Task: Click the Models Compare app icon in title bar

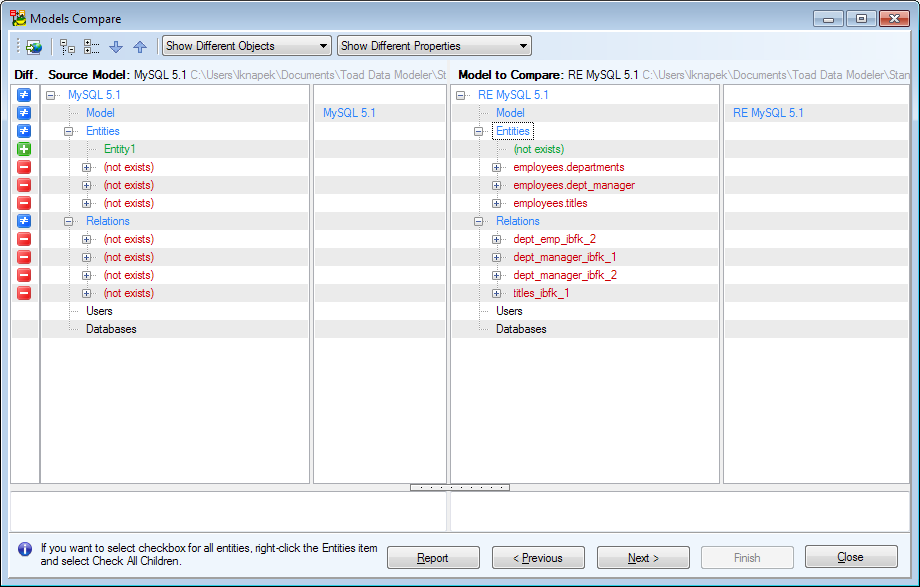Action: [18, 18]
